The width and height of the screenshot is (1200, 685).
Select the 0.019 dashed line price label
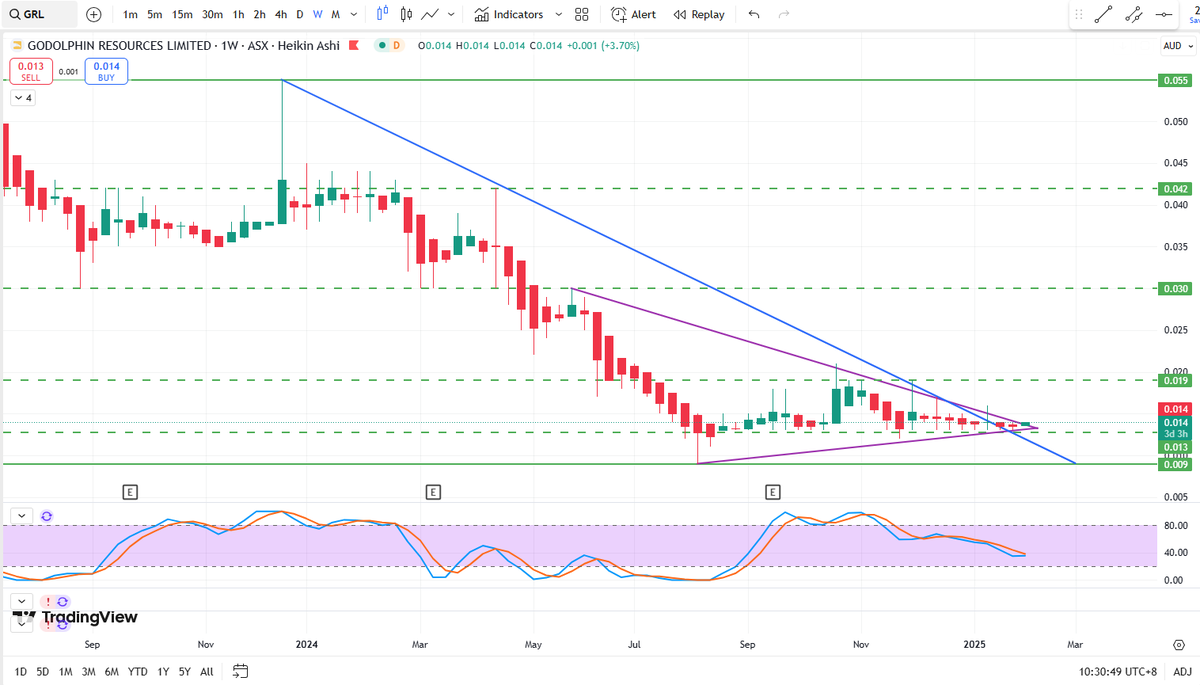click(1174, 380)
